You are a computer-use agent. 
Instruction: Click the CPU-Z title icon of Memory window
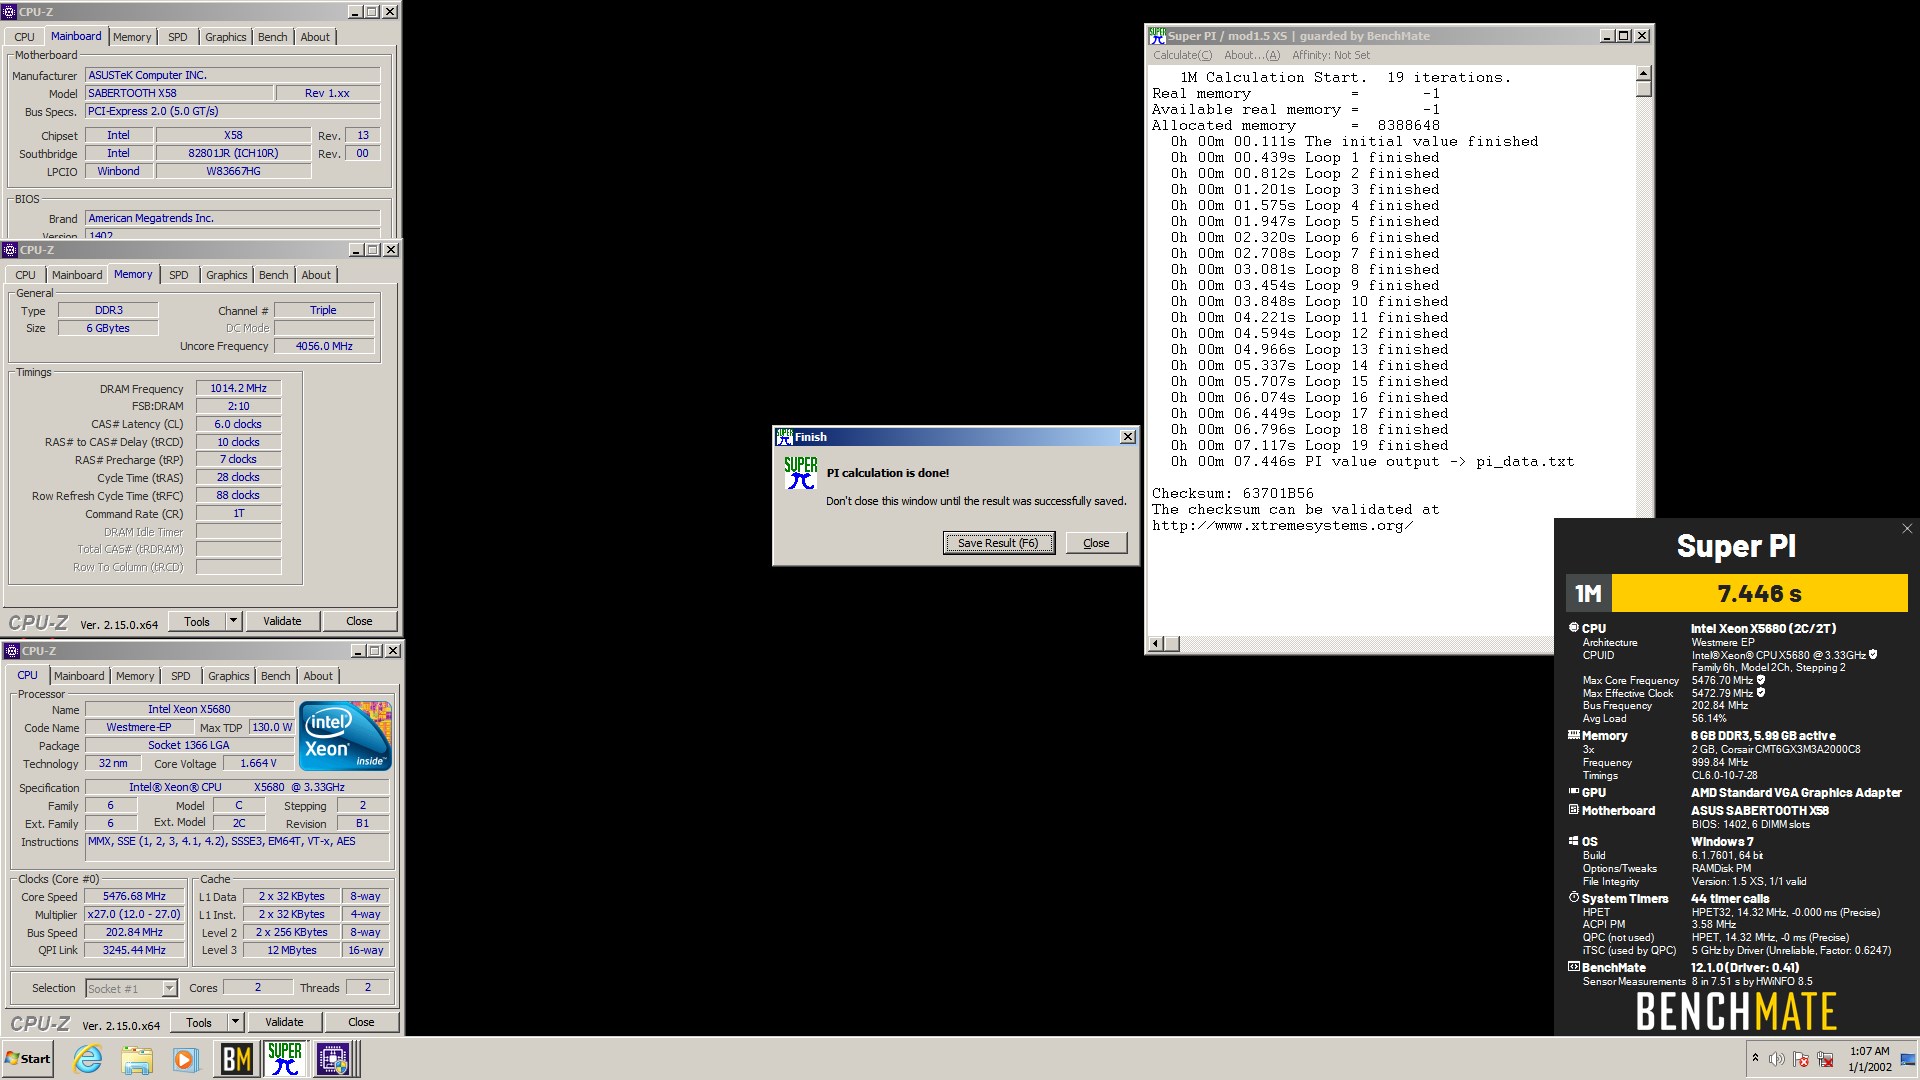[x=10, y=250]
